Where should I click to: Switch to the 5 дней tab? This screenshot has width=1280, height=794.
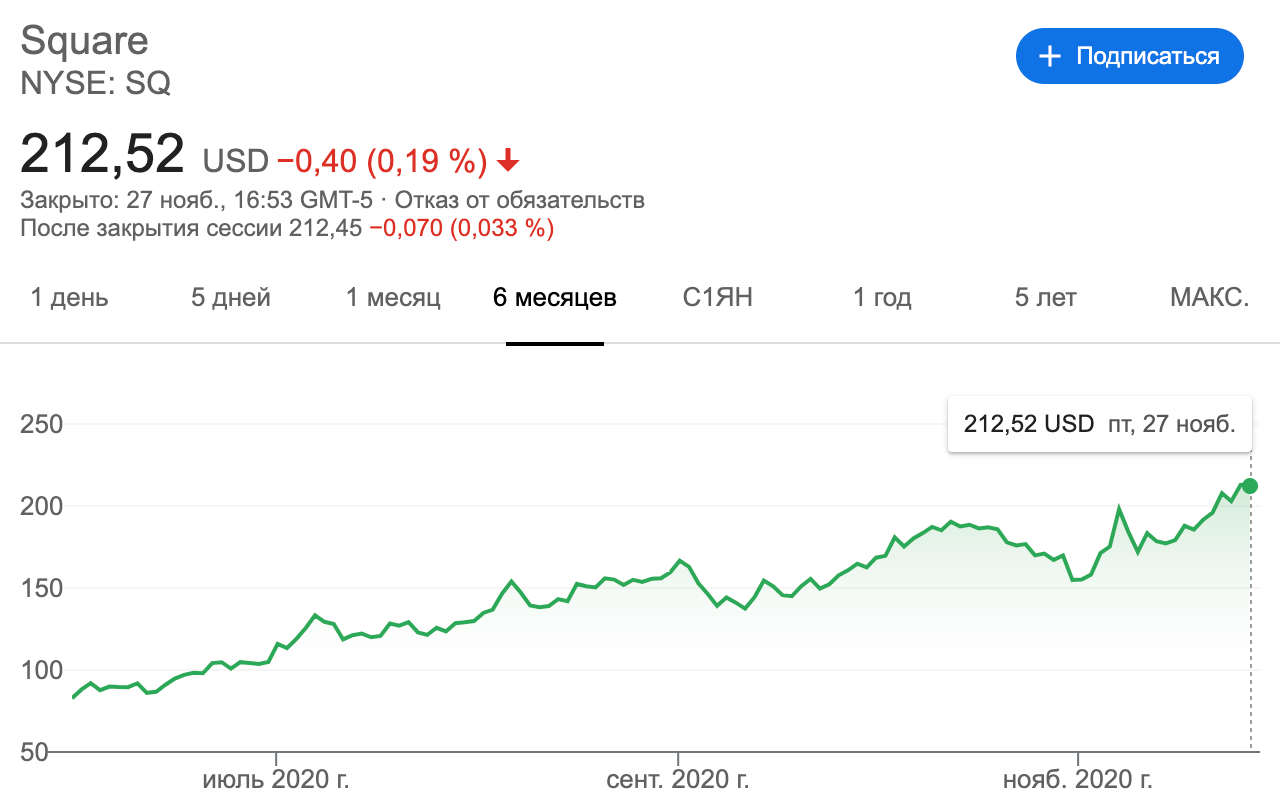pos(229,297)
